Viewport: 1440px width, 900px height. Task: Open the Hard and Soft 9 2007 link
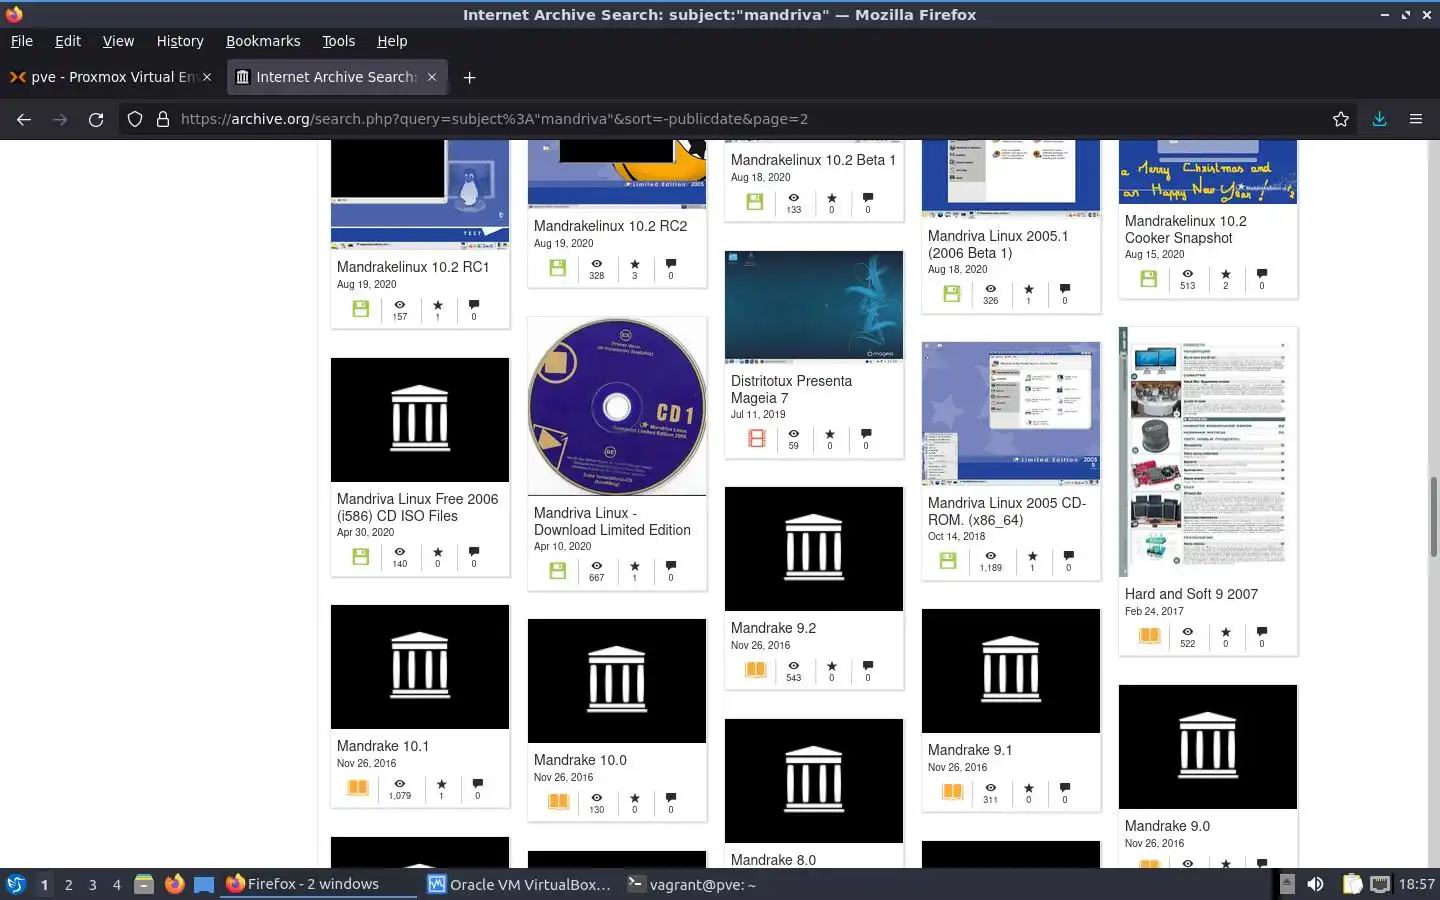1191,594
